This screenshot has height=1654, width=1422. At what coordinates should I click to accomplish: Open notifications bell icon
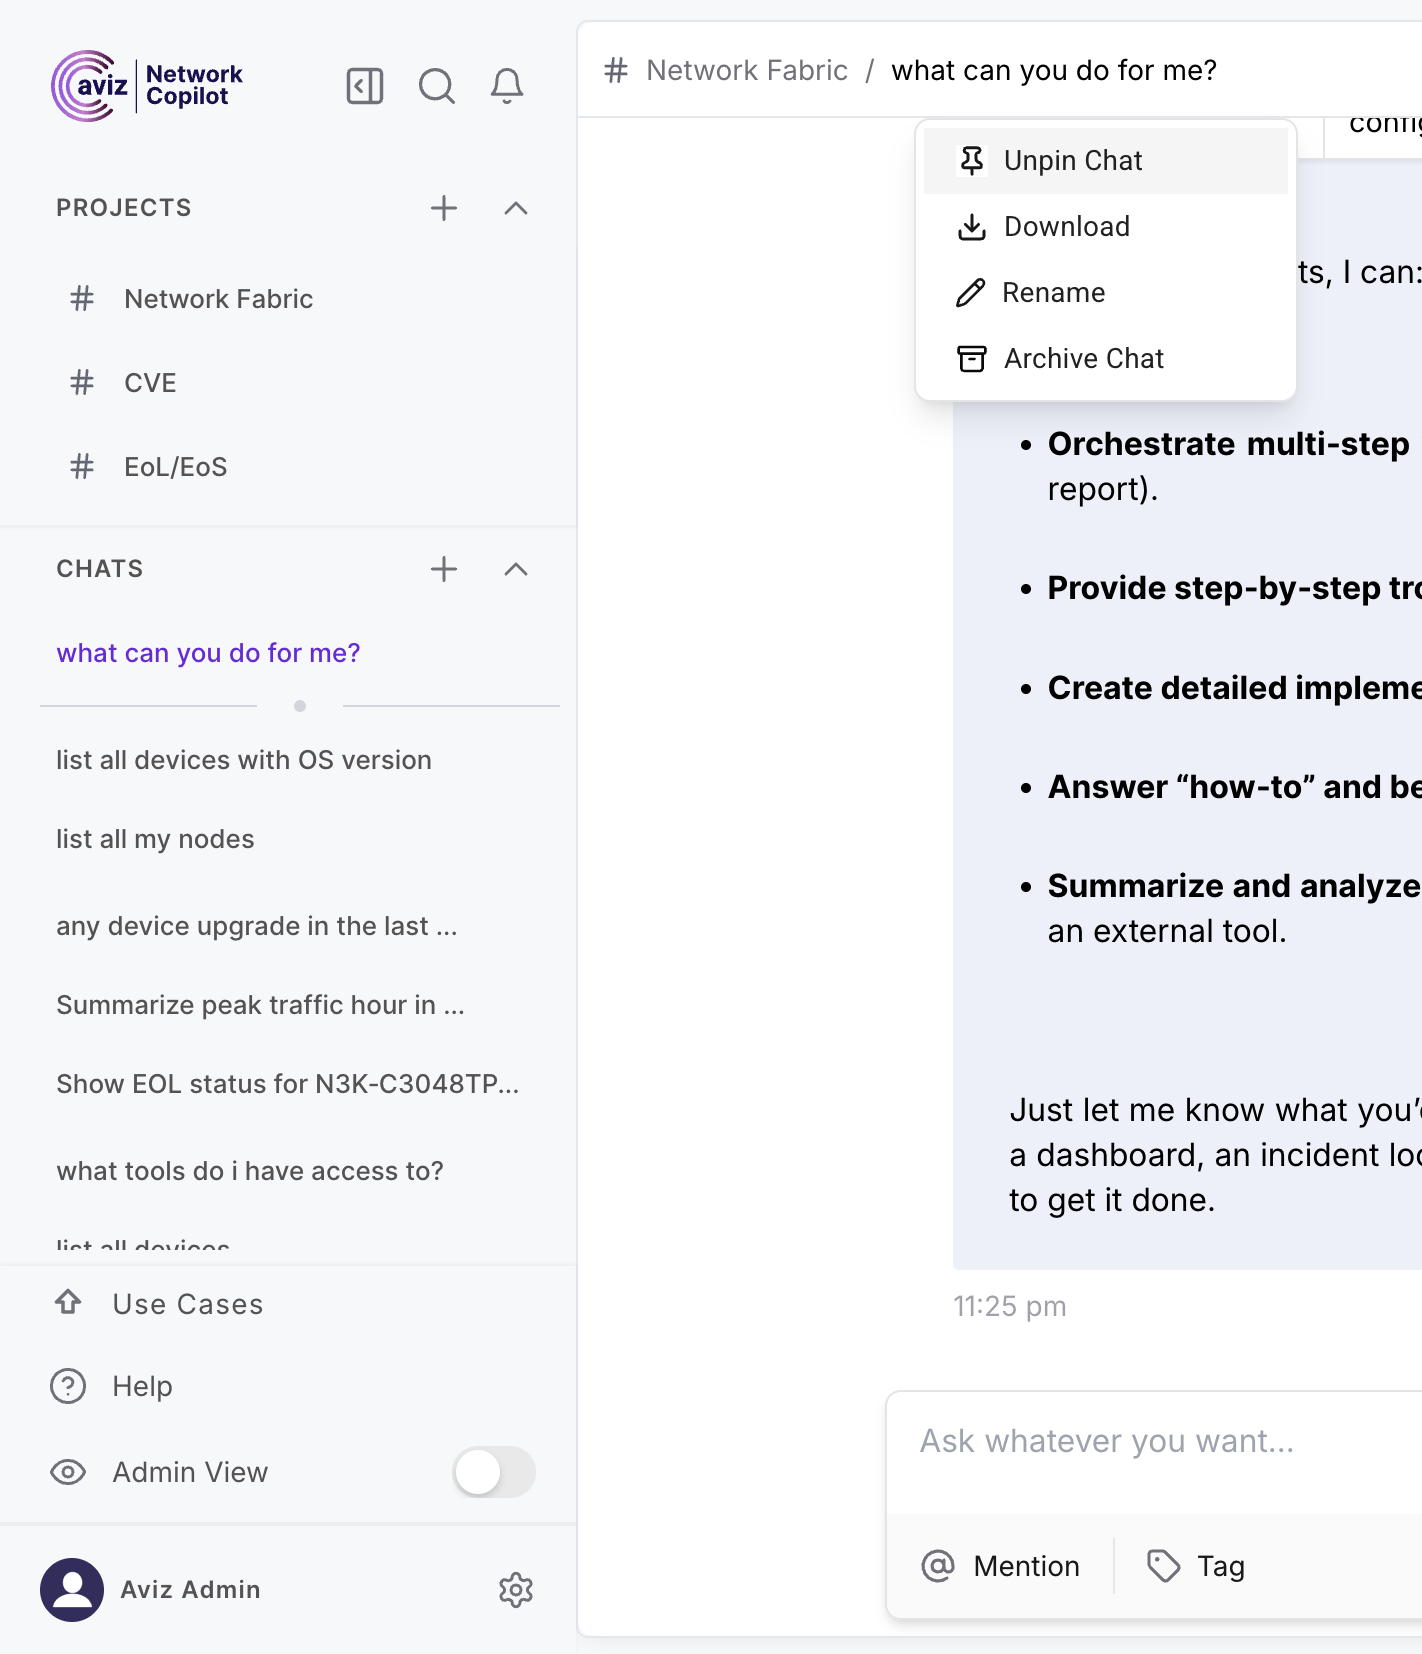507,86
